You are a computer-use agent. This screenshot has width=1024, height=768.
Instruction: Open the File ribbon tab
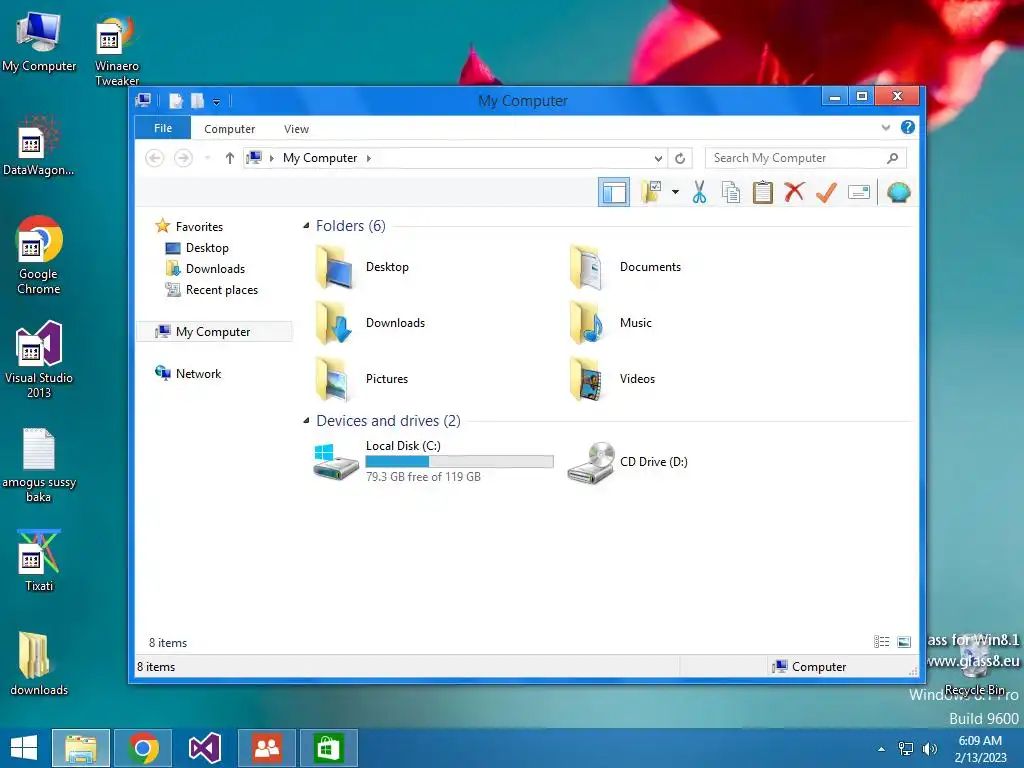coord(163,128)
